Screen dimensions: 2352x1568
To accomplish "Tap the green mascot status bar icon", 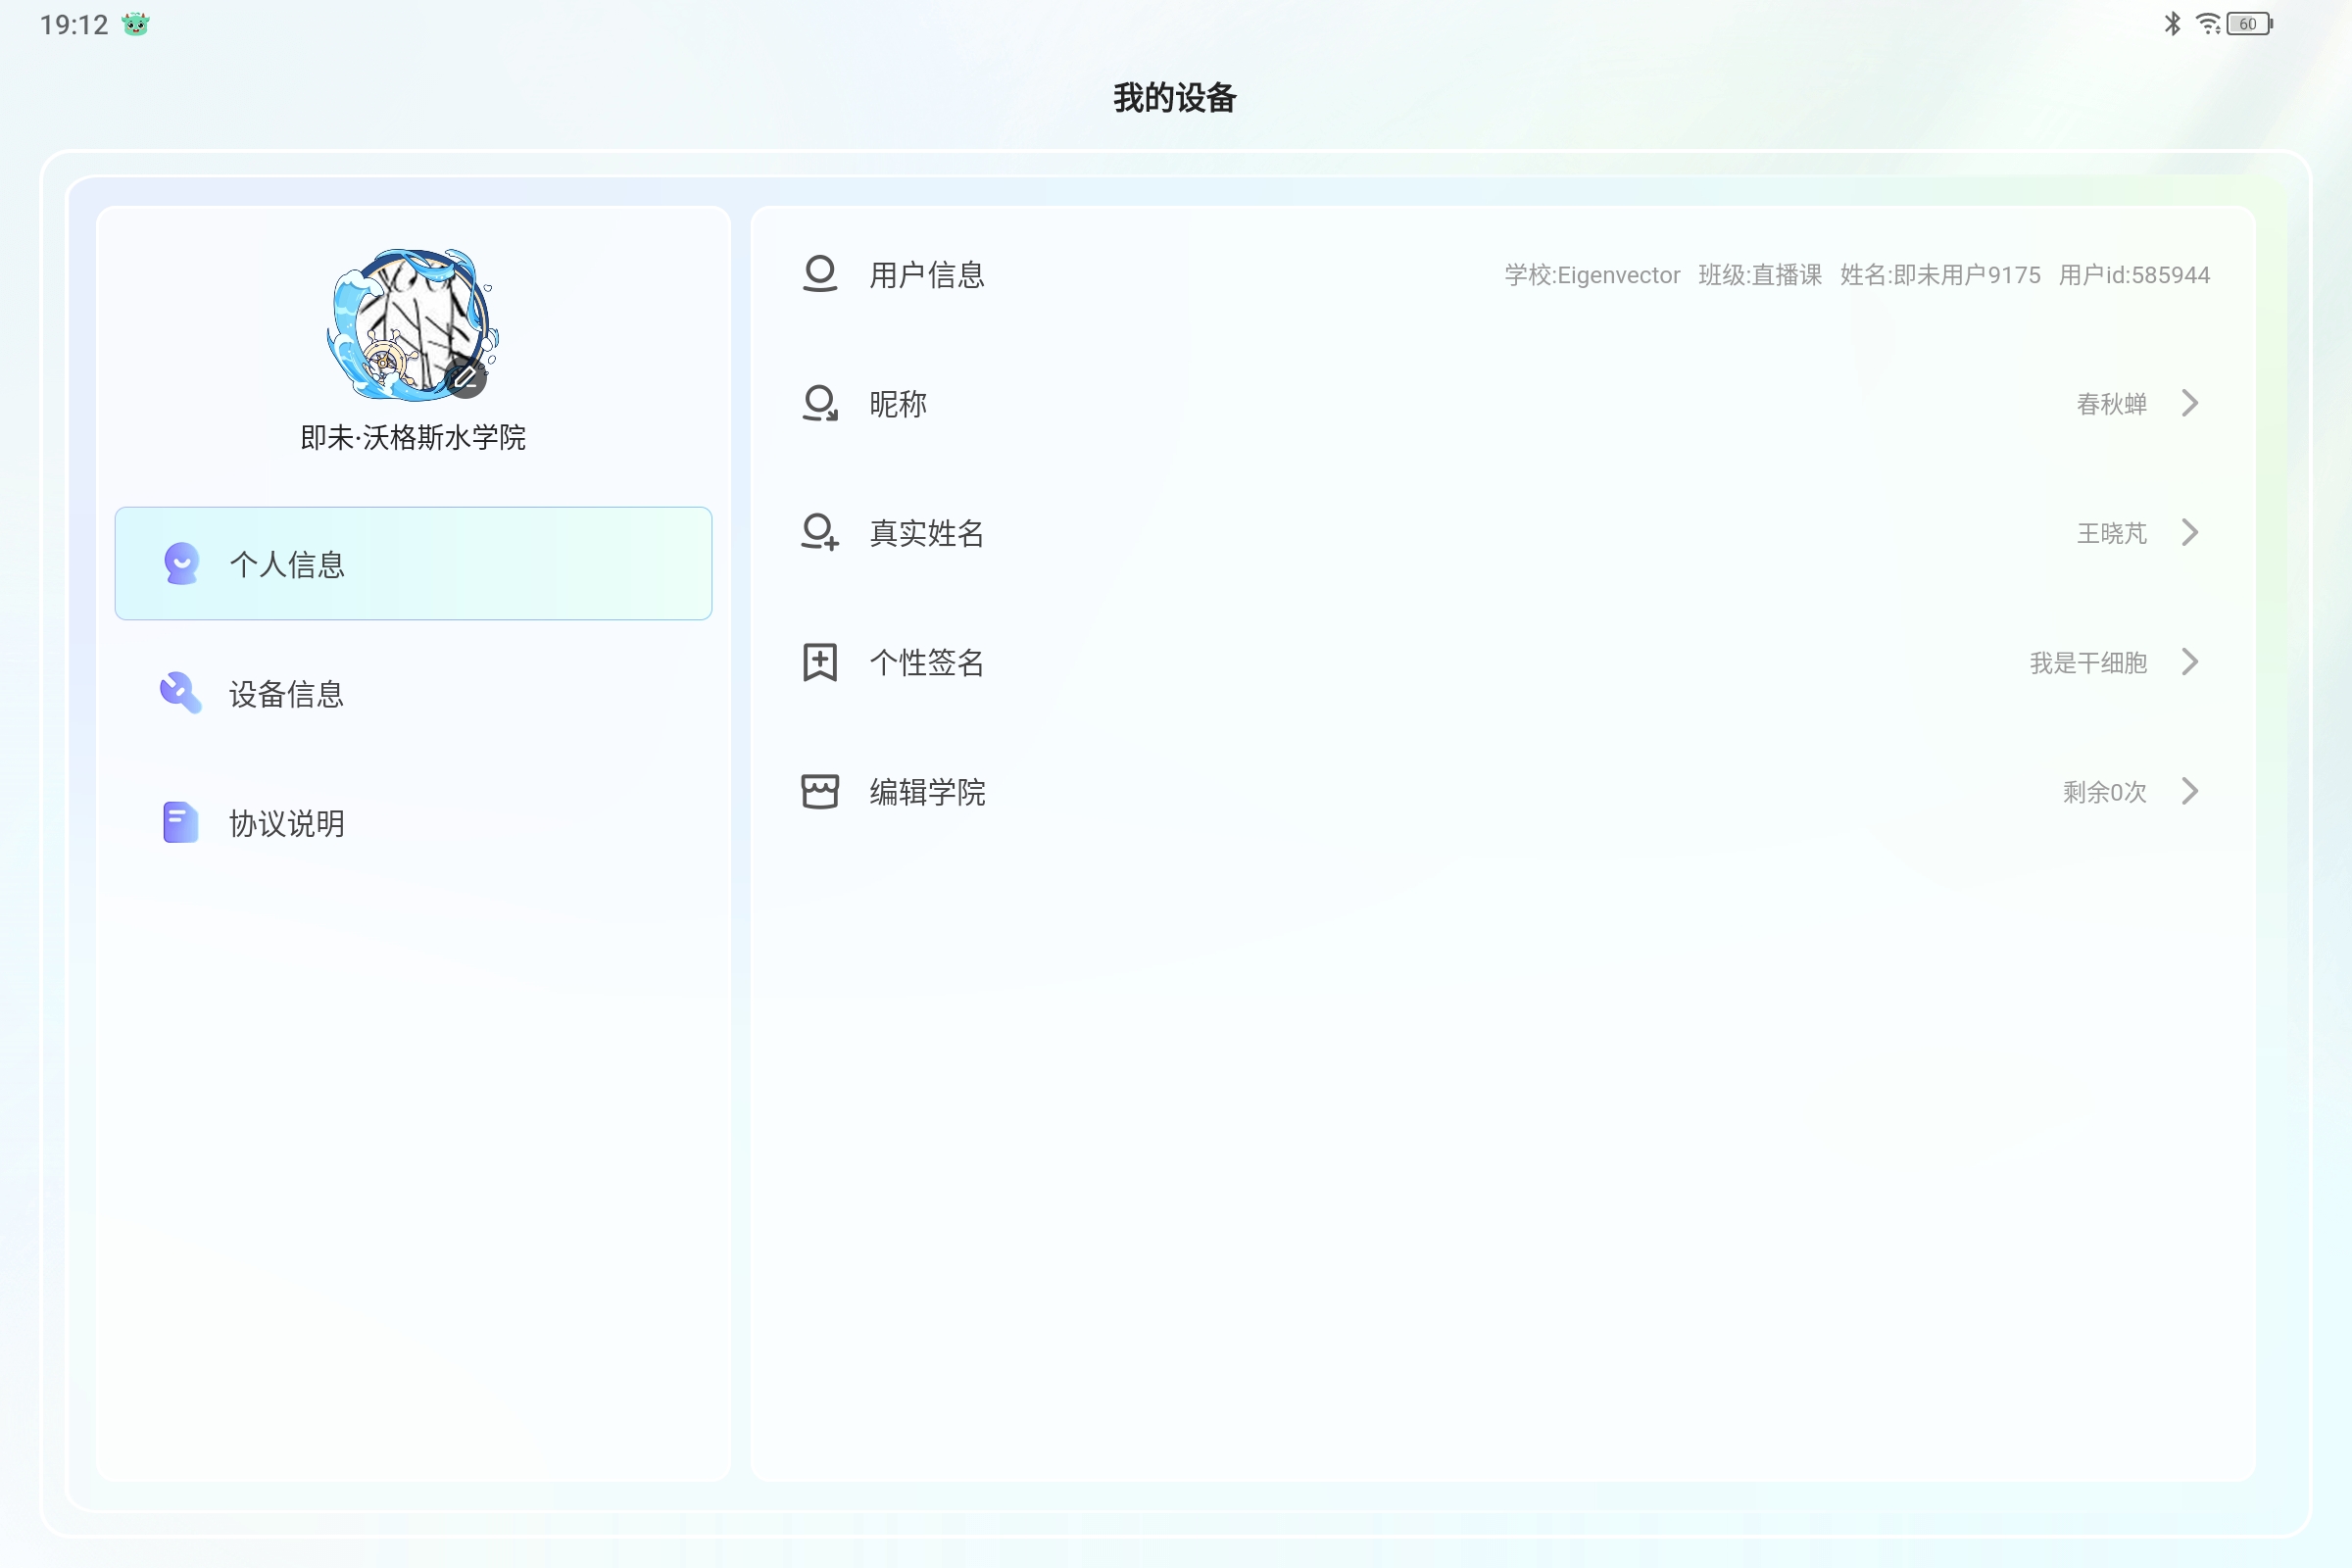I will pyautogui.click(x=135, y=24).
